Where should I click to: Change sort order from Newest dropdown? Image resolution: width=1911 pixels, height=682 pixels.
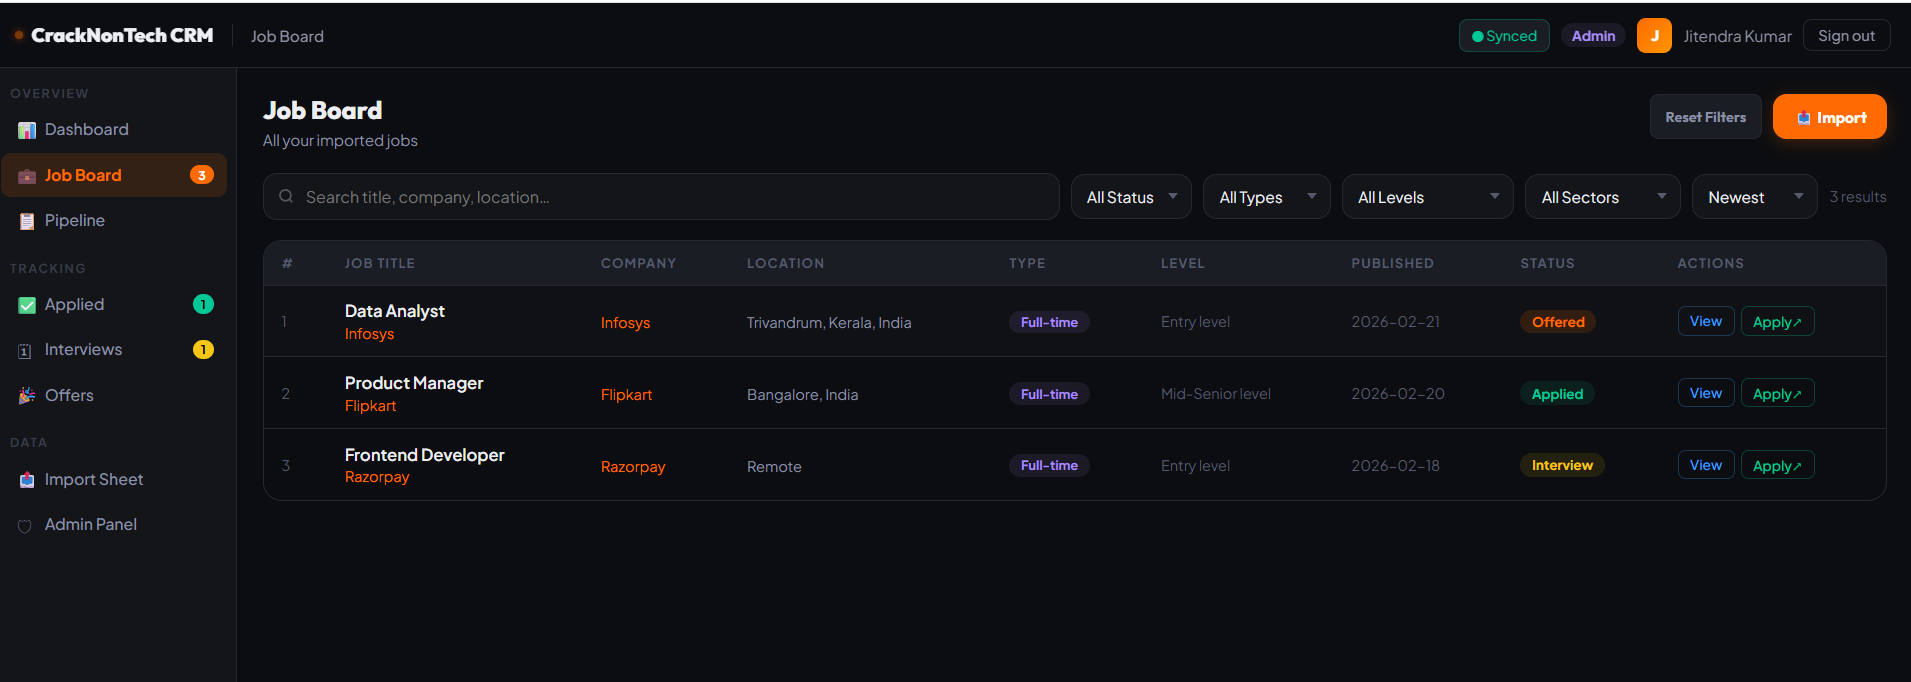(x=1754, y=197)
